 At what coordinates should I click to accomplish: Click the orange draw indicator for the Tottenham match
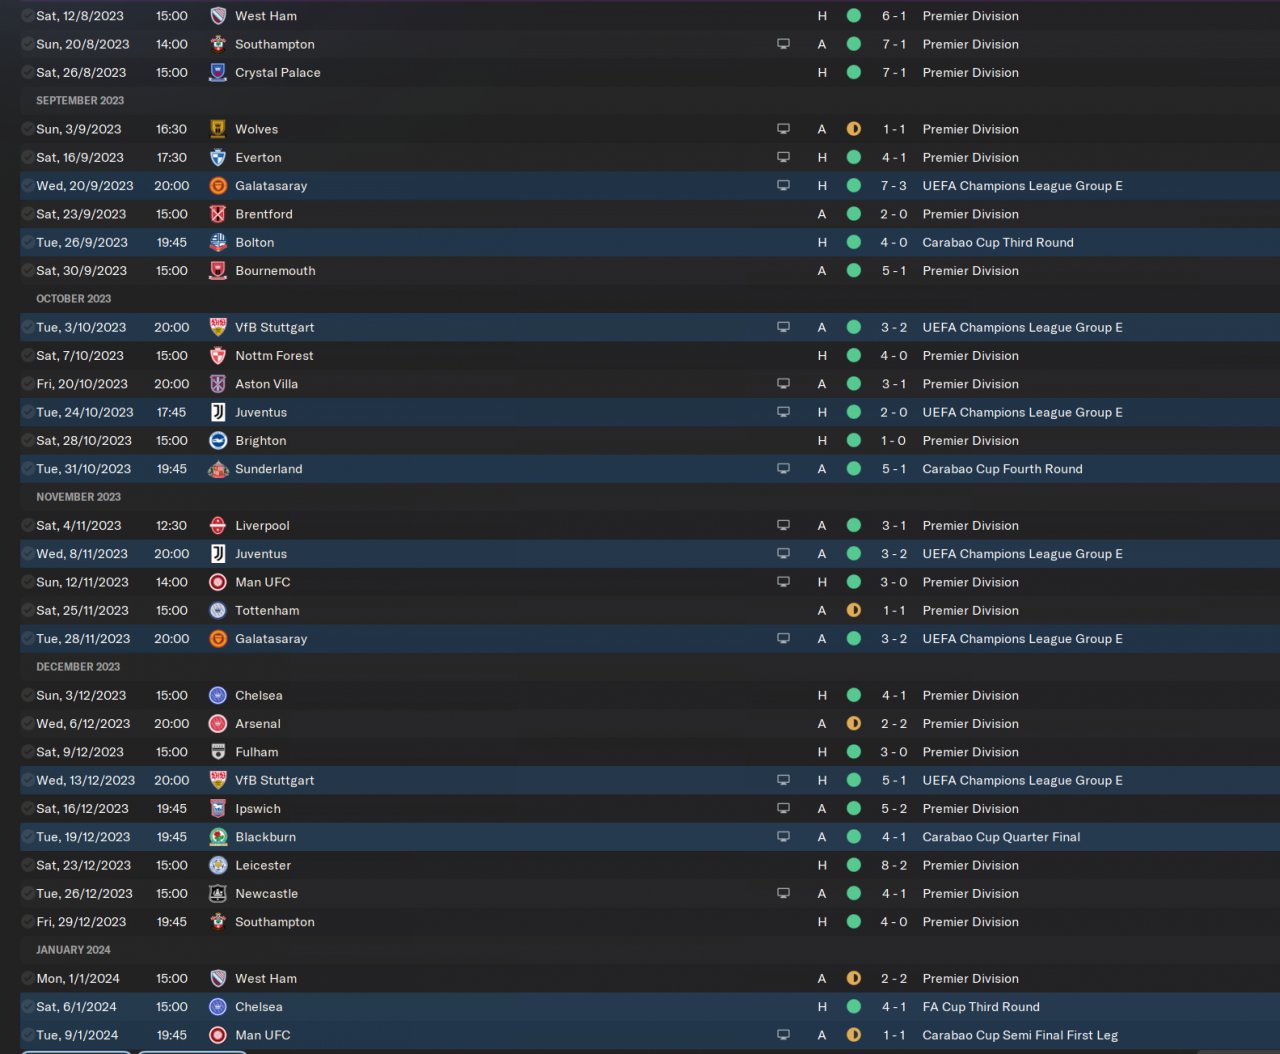[853, 611]
